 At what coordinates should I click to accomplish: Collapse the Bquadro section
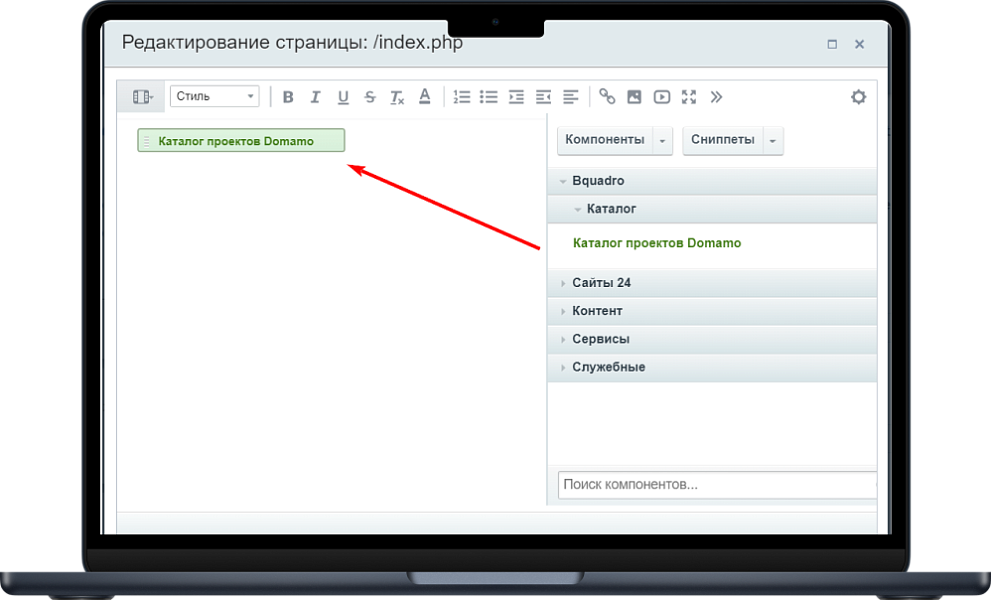pyautogui.click(x=598, y=181)
